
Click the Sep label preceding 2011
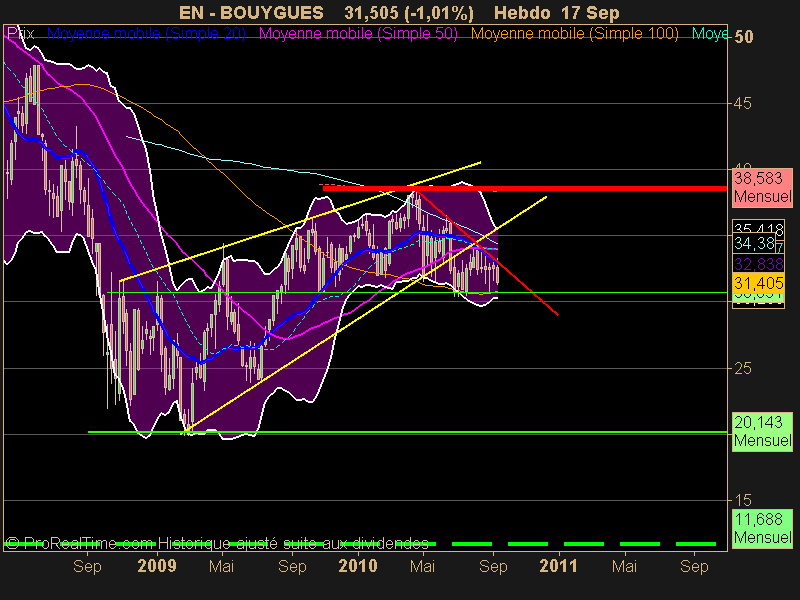(x=493, y=566)
